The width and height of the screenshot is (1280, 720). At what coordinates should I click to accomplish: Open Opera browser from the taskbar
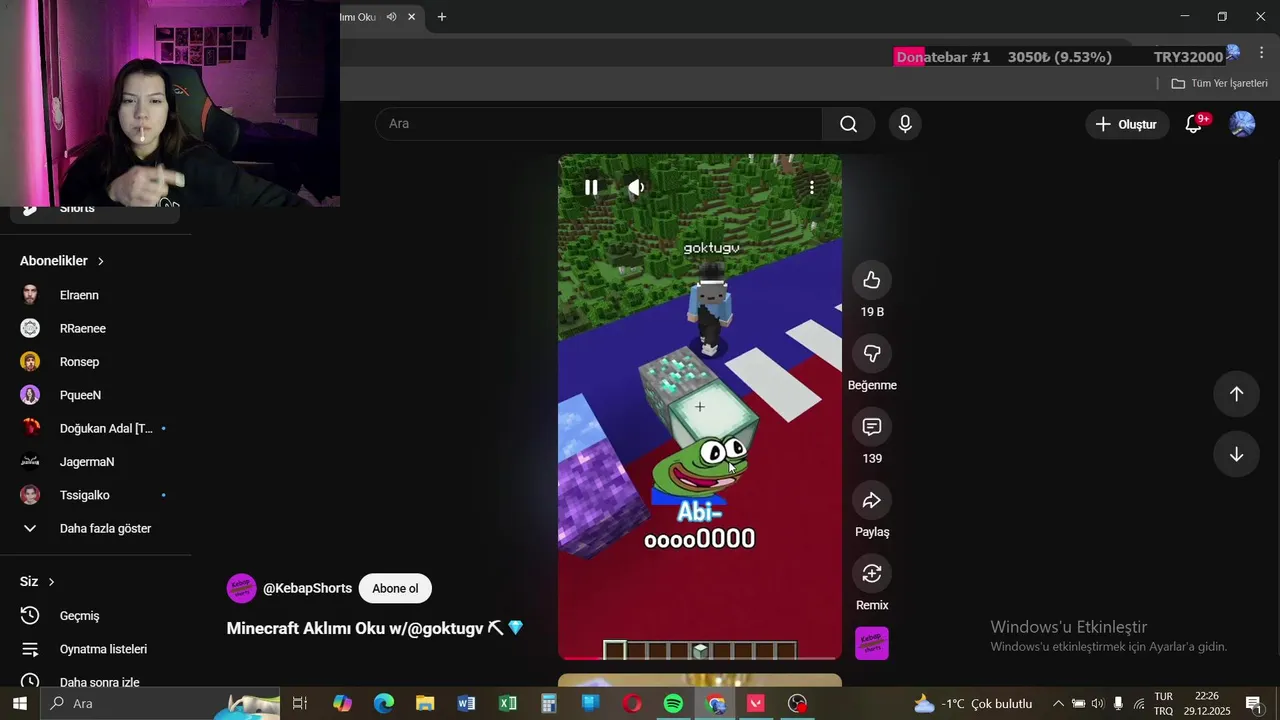[632, 703]
